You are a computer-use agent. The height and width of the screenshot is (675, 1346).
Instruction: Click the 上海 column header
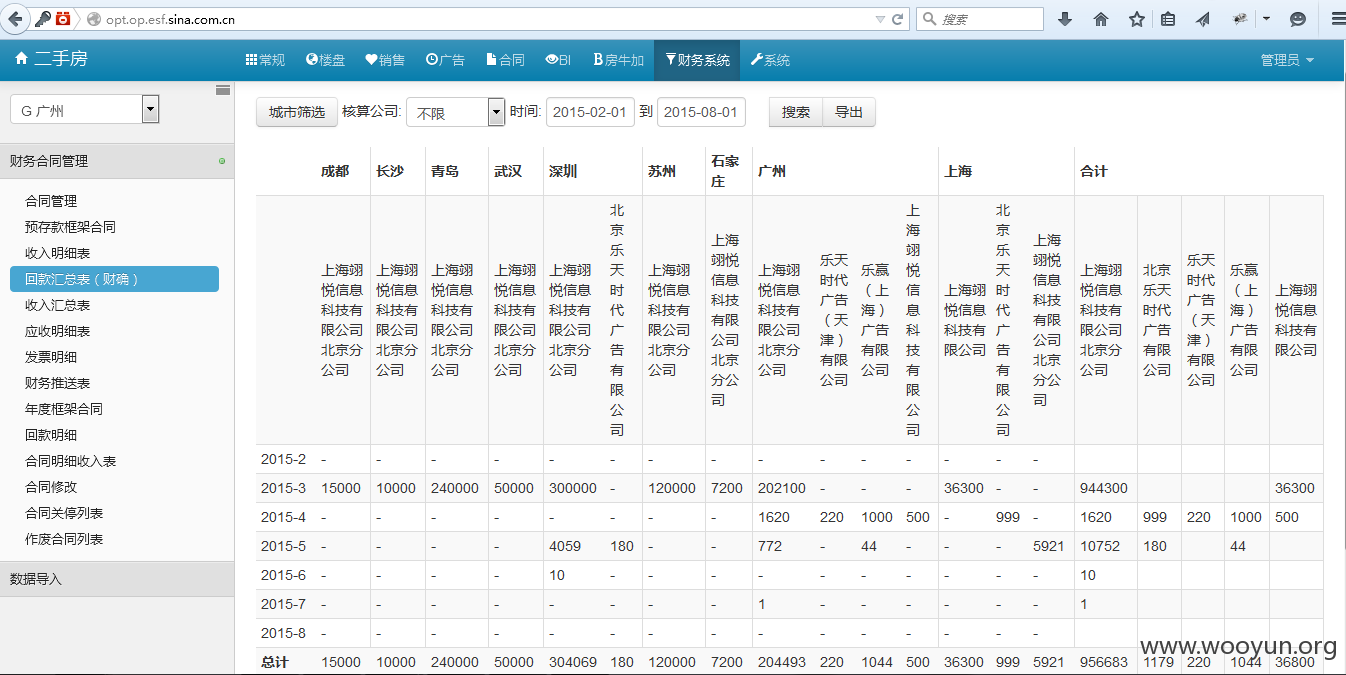click(x=958, y=171)
